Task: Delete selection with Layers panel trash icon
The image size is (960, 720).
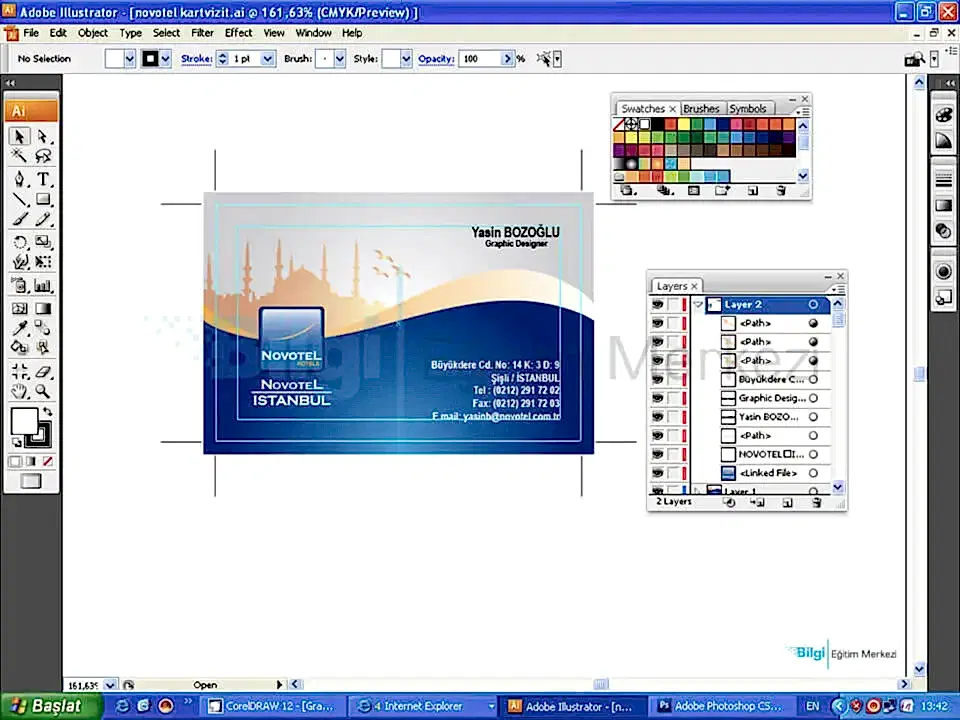Action: pos(816,502)
